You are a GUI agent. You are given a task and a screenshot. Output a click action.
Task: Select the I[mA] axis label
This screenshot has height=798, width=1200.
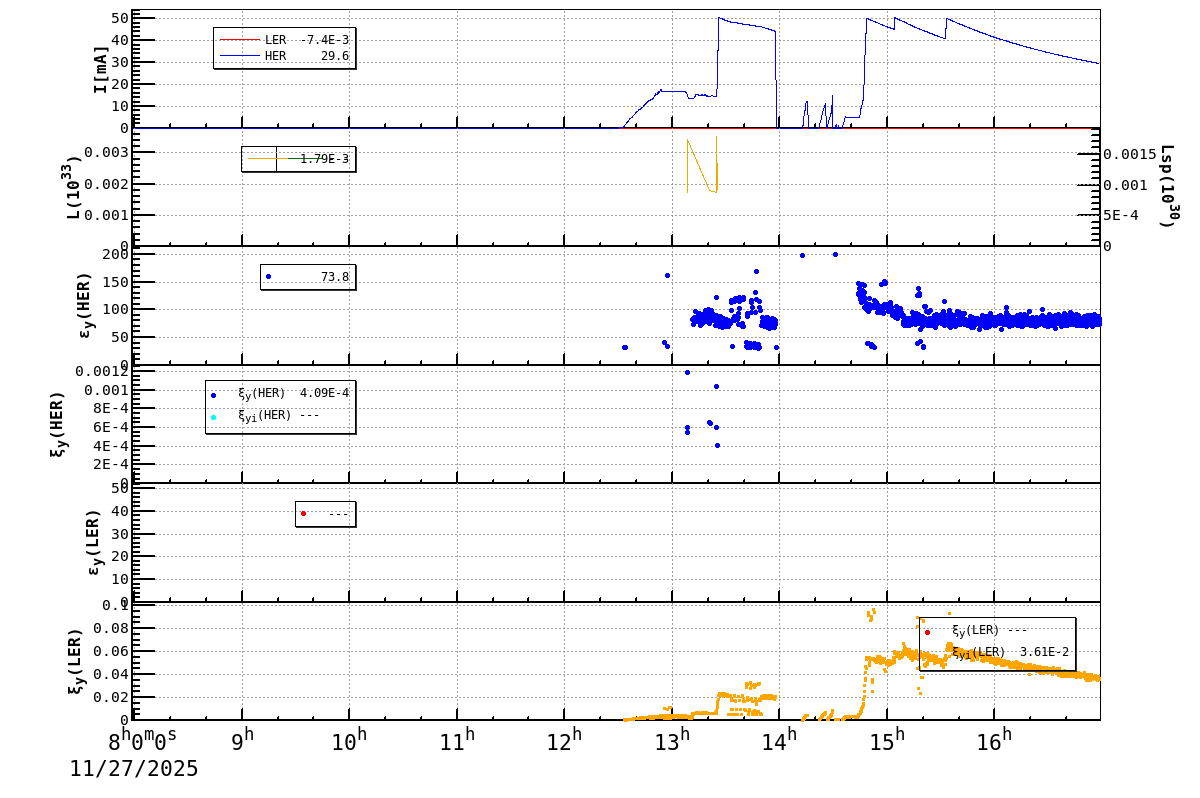pos(101,66)
